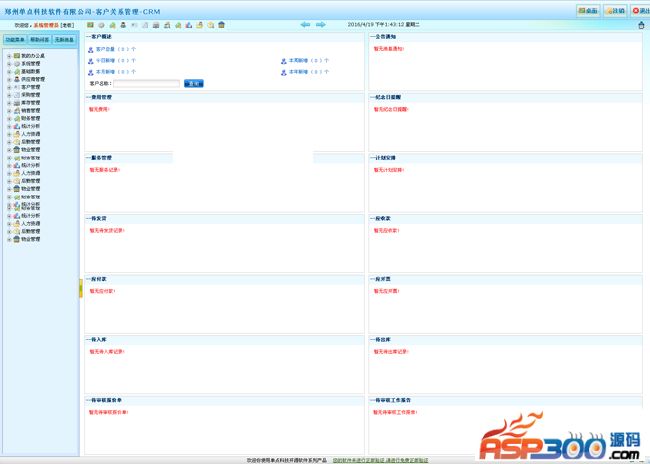Click the 桌面 desktop button
The width and height of the screenshot is (650, 464).
(588, 10)
